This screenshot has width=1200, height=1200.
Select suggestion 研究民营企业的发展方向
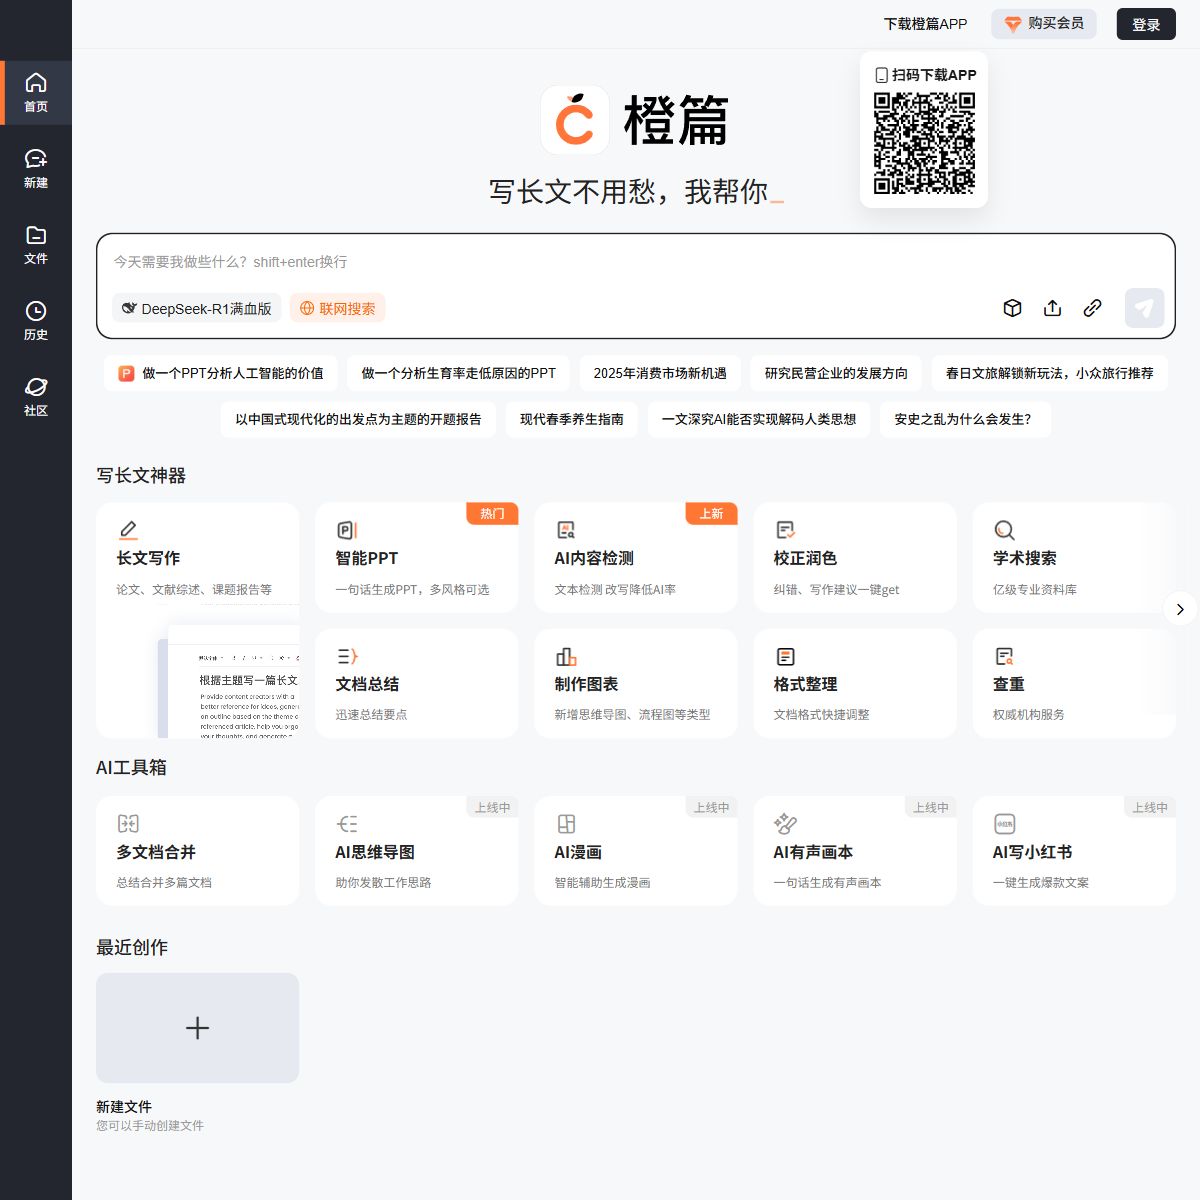[836, 373]
